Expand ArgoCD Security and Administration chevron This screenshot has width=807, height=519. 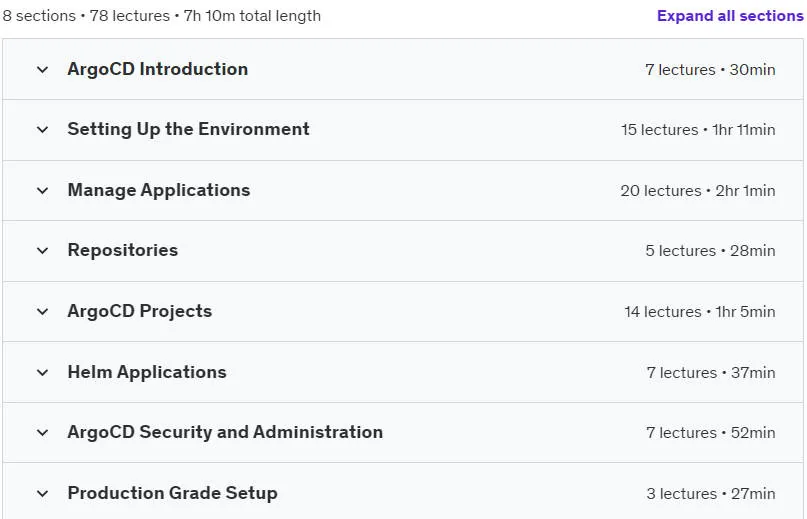[43, 432]
